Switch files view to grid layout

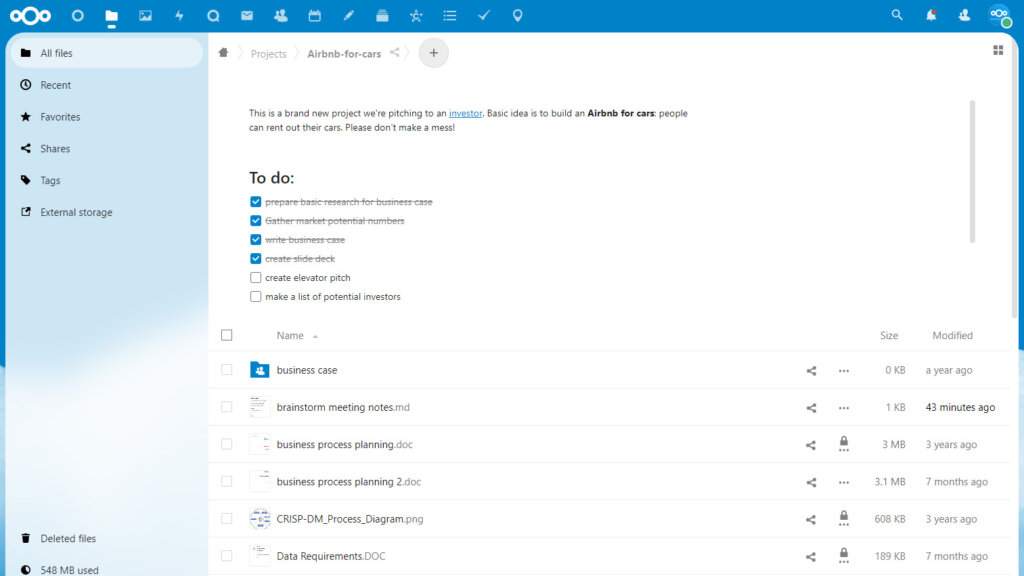tap(997, 48)
